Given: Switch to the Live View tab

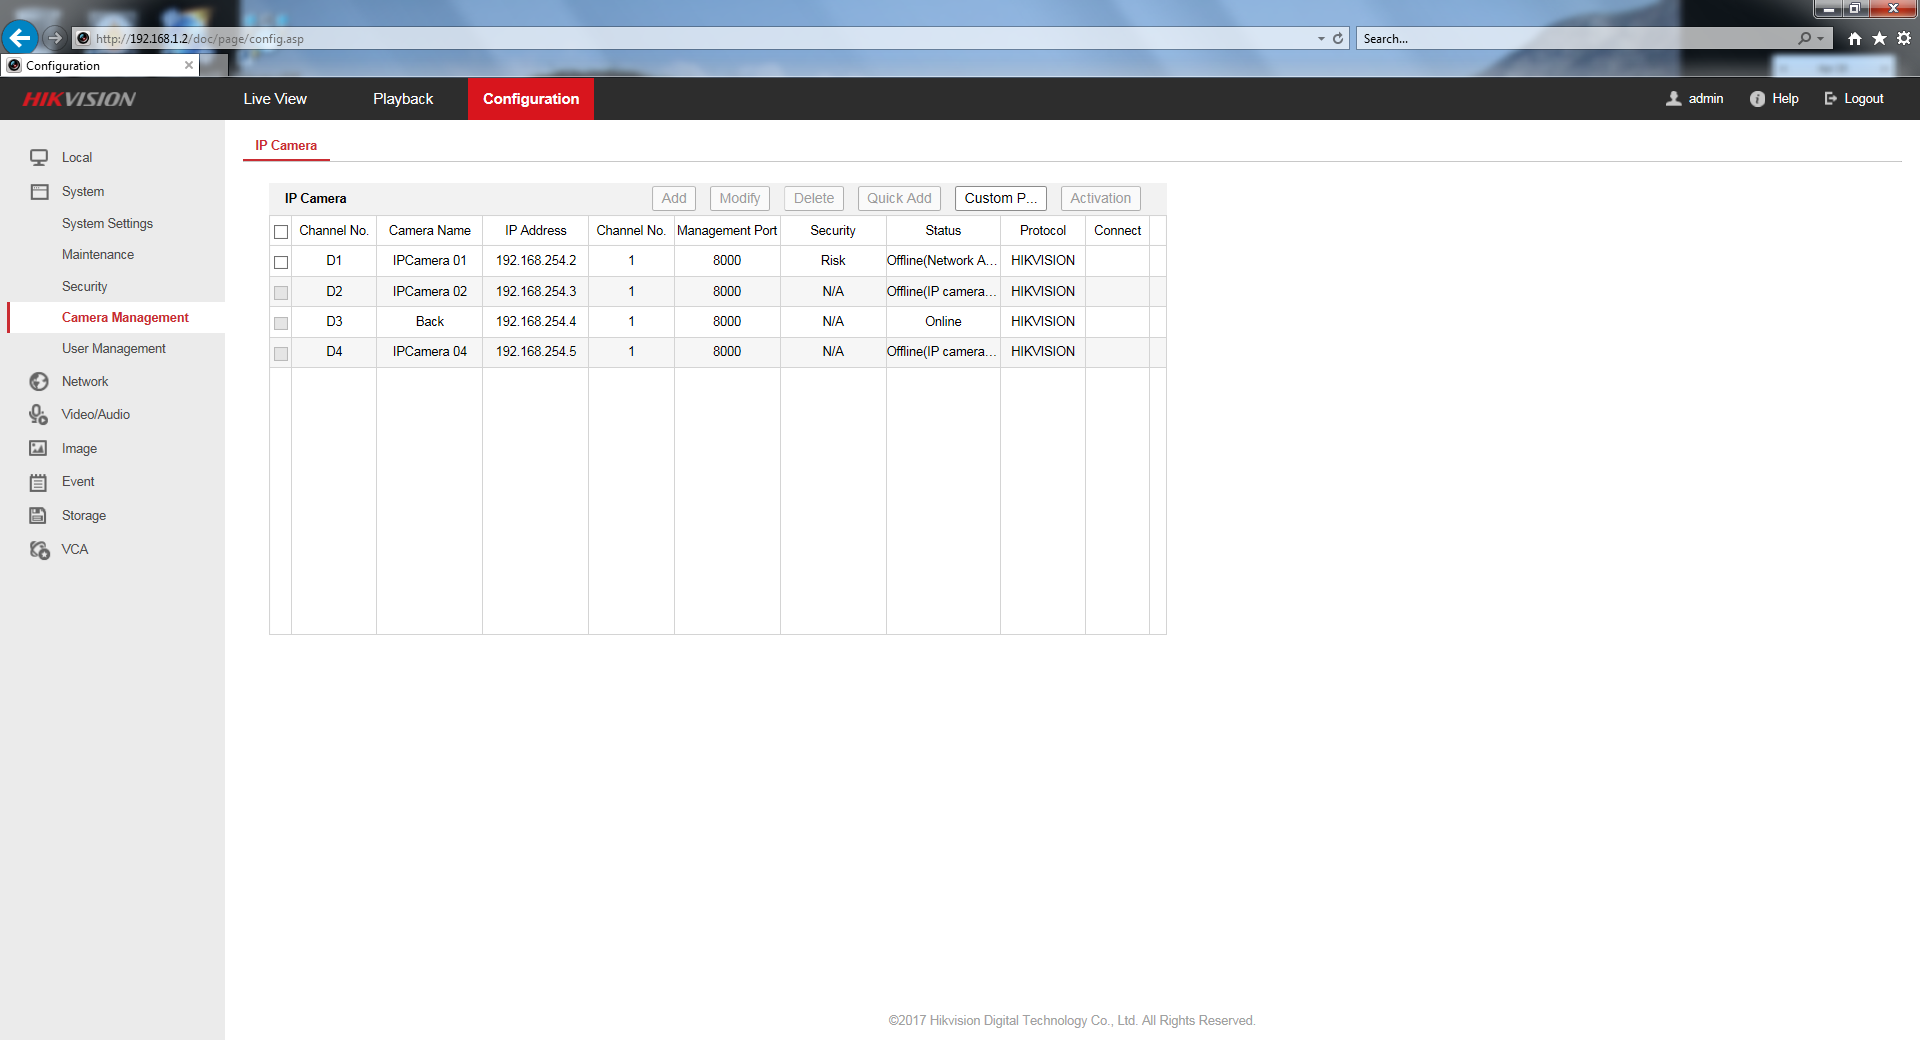Looking at the screenshot, I should pyautogui.click(x=275, y=99).
